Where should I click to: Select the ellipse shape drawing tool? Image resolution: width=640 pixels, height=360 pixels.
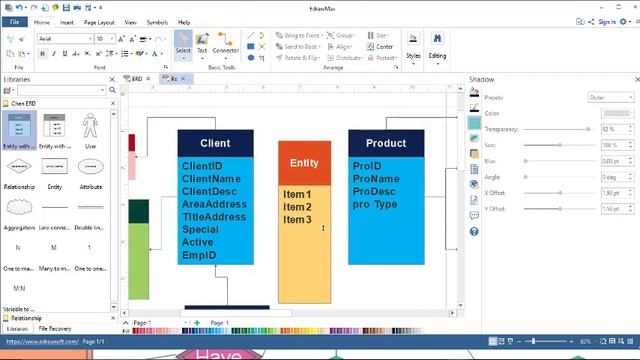click(251, 58)
